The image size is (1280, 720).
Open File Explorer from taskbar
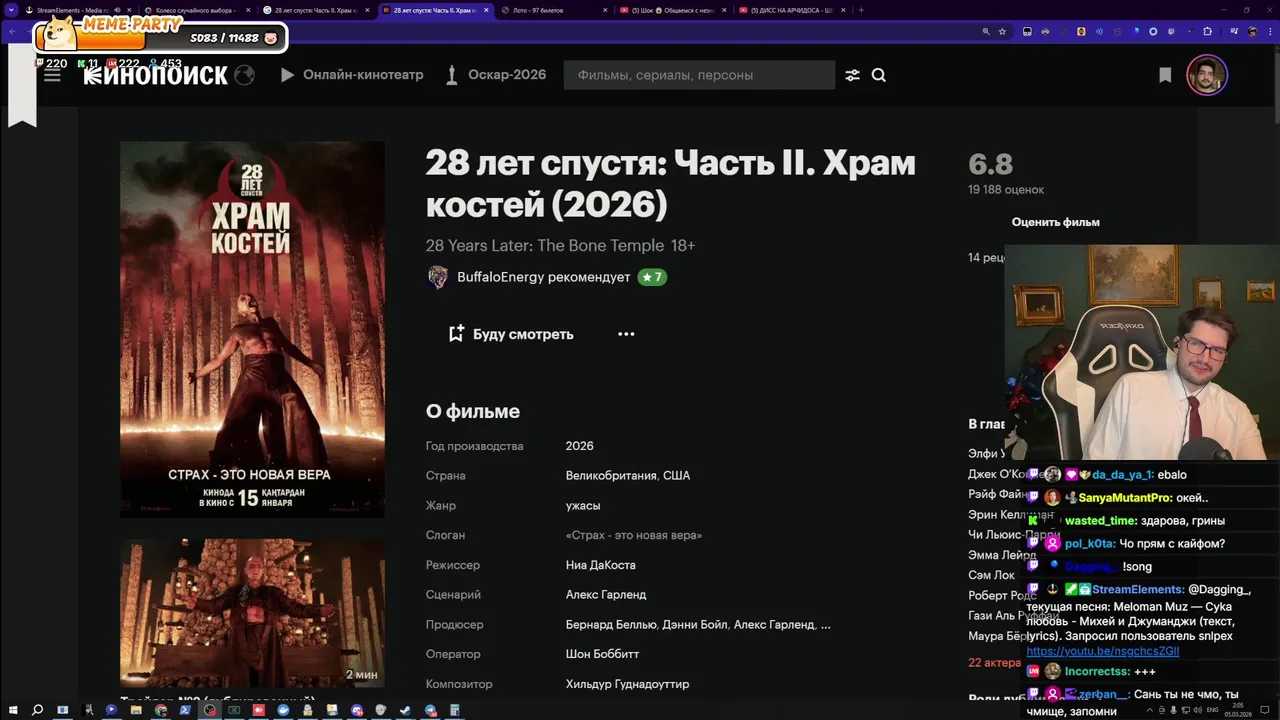click(136, 710)
